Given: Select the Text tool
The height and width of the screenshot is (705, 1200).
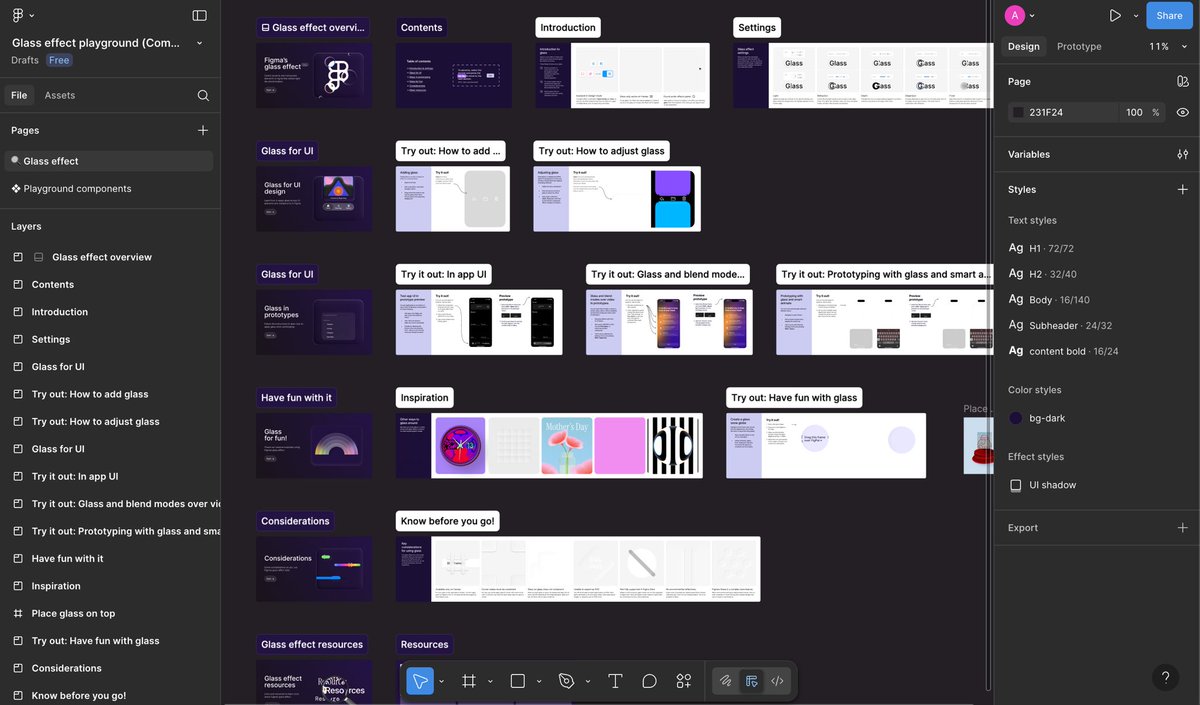Looking at the screenshot, I should (x=615, y=681).
